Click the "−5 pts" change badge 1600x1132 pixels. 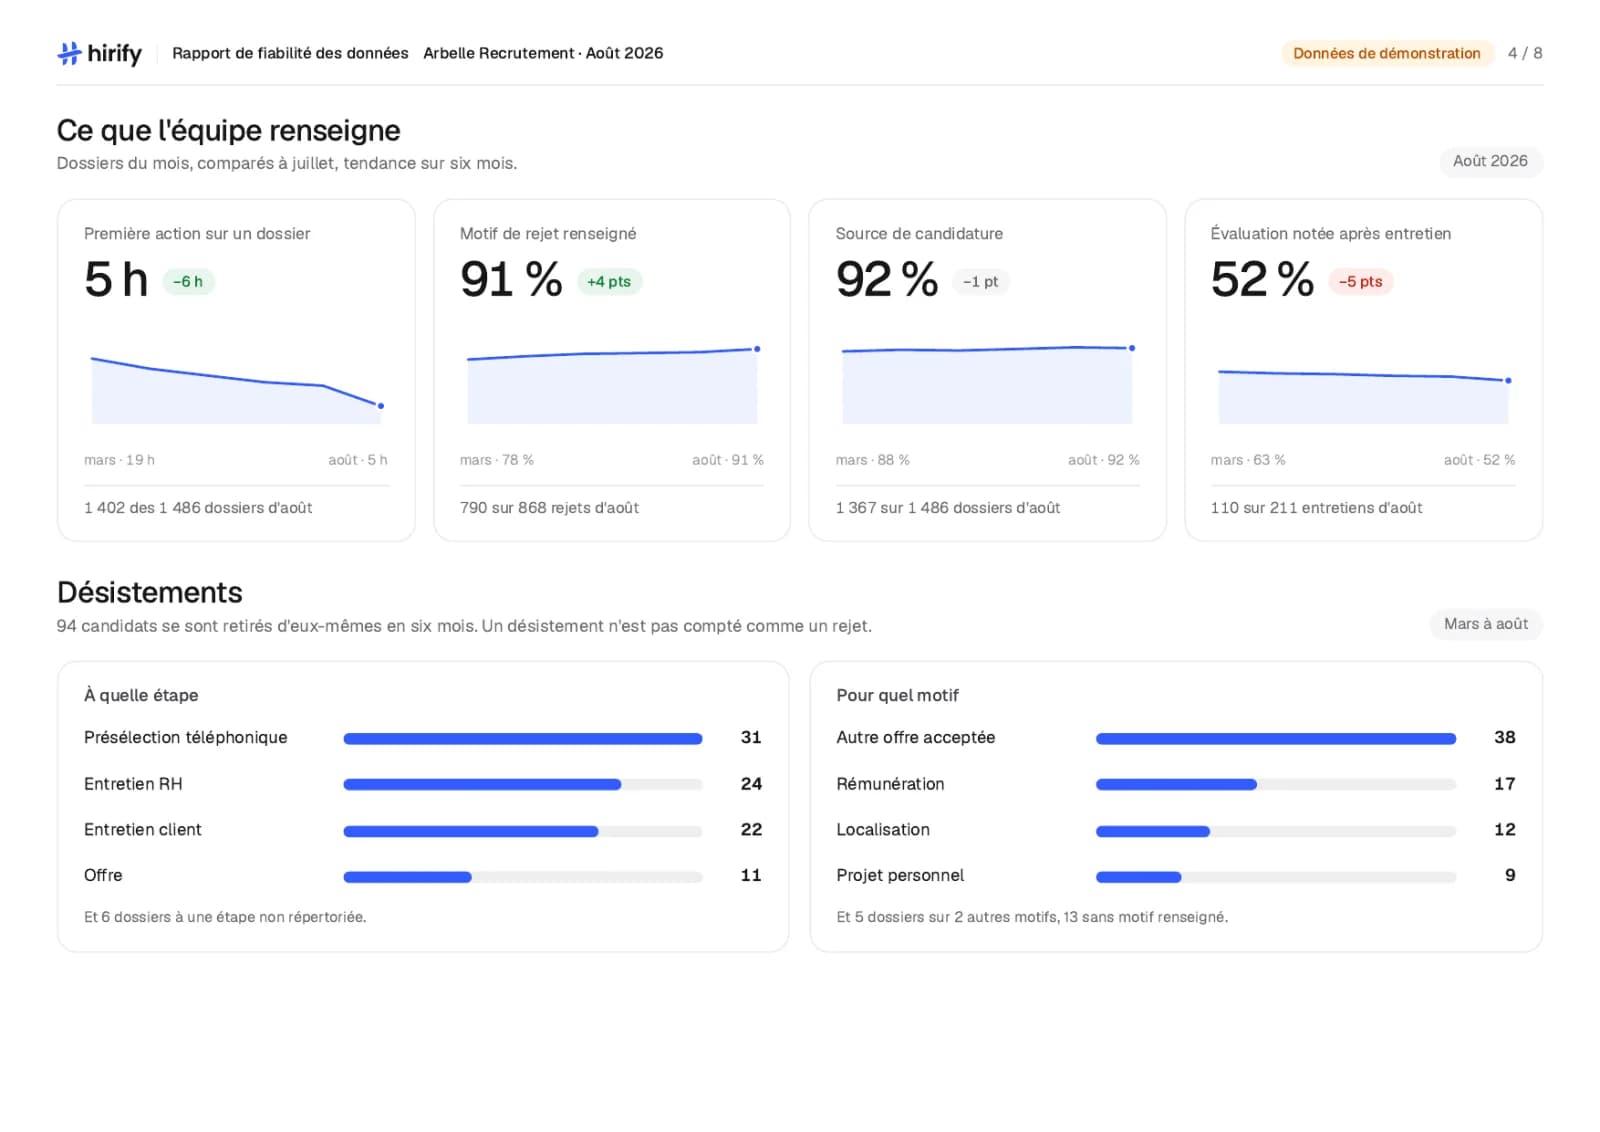1361,282
